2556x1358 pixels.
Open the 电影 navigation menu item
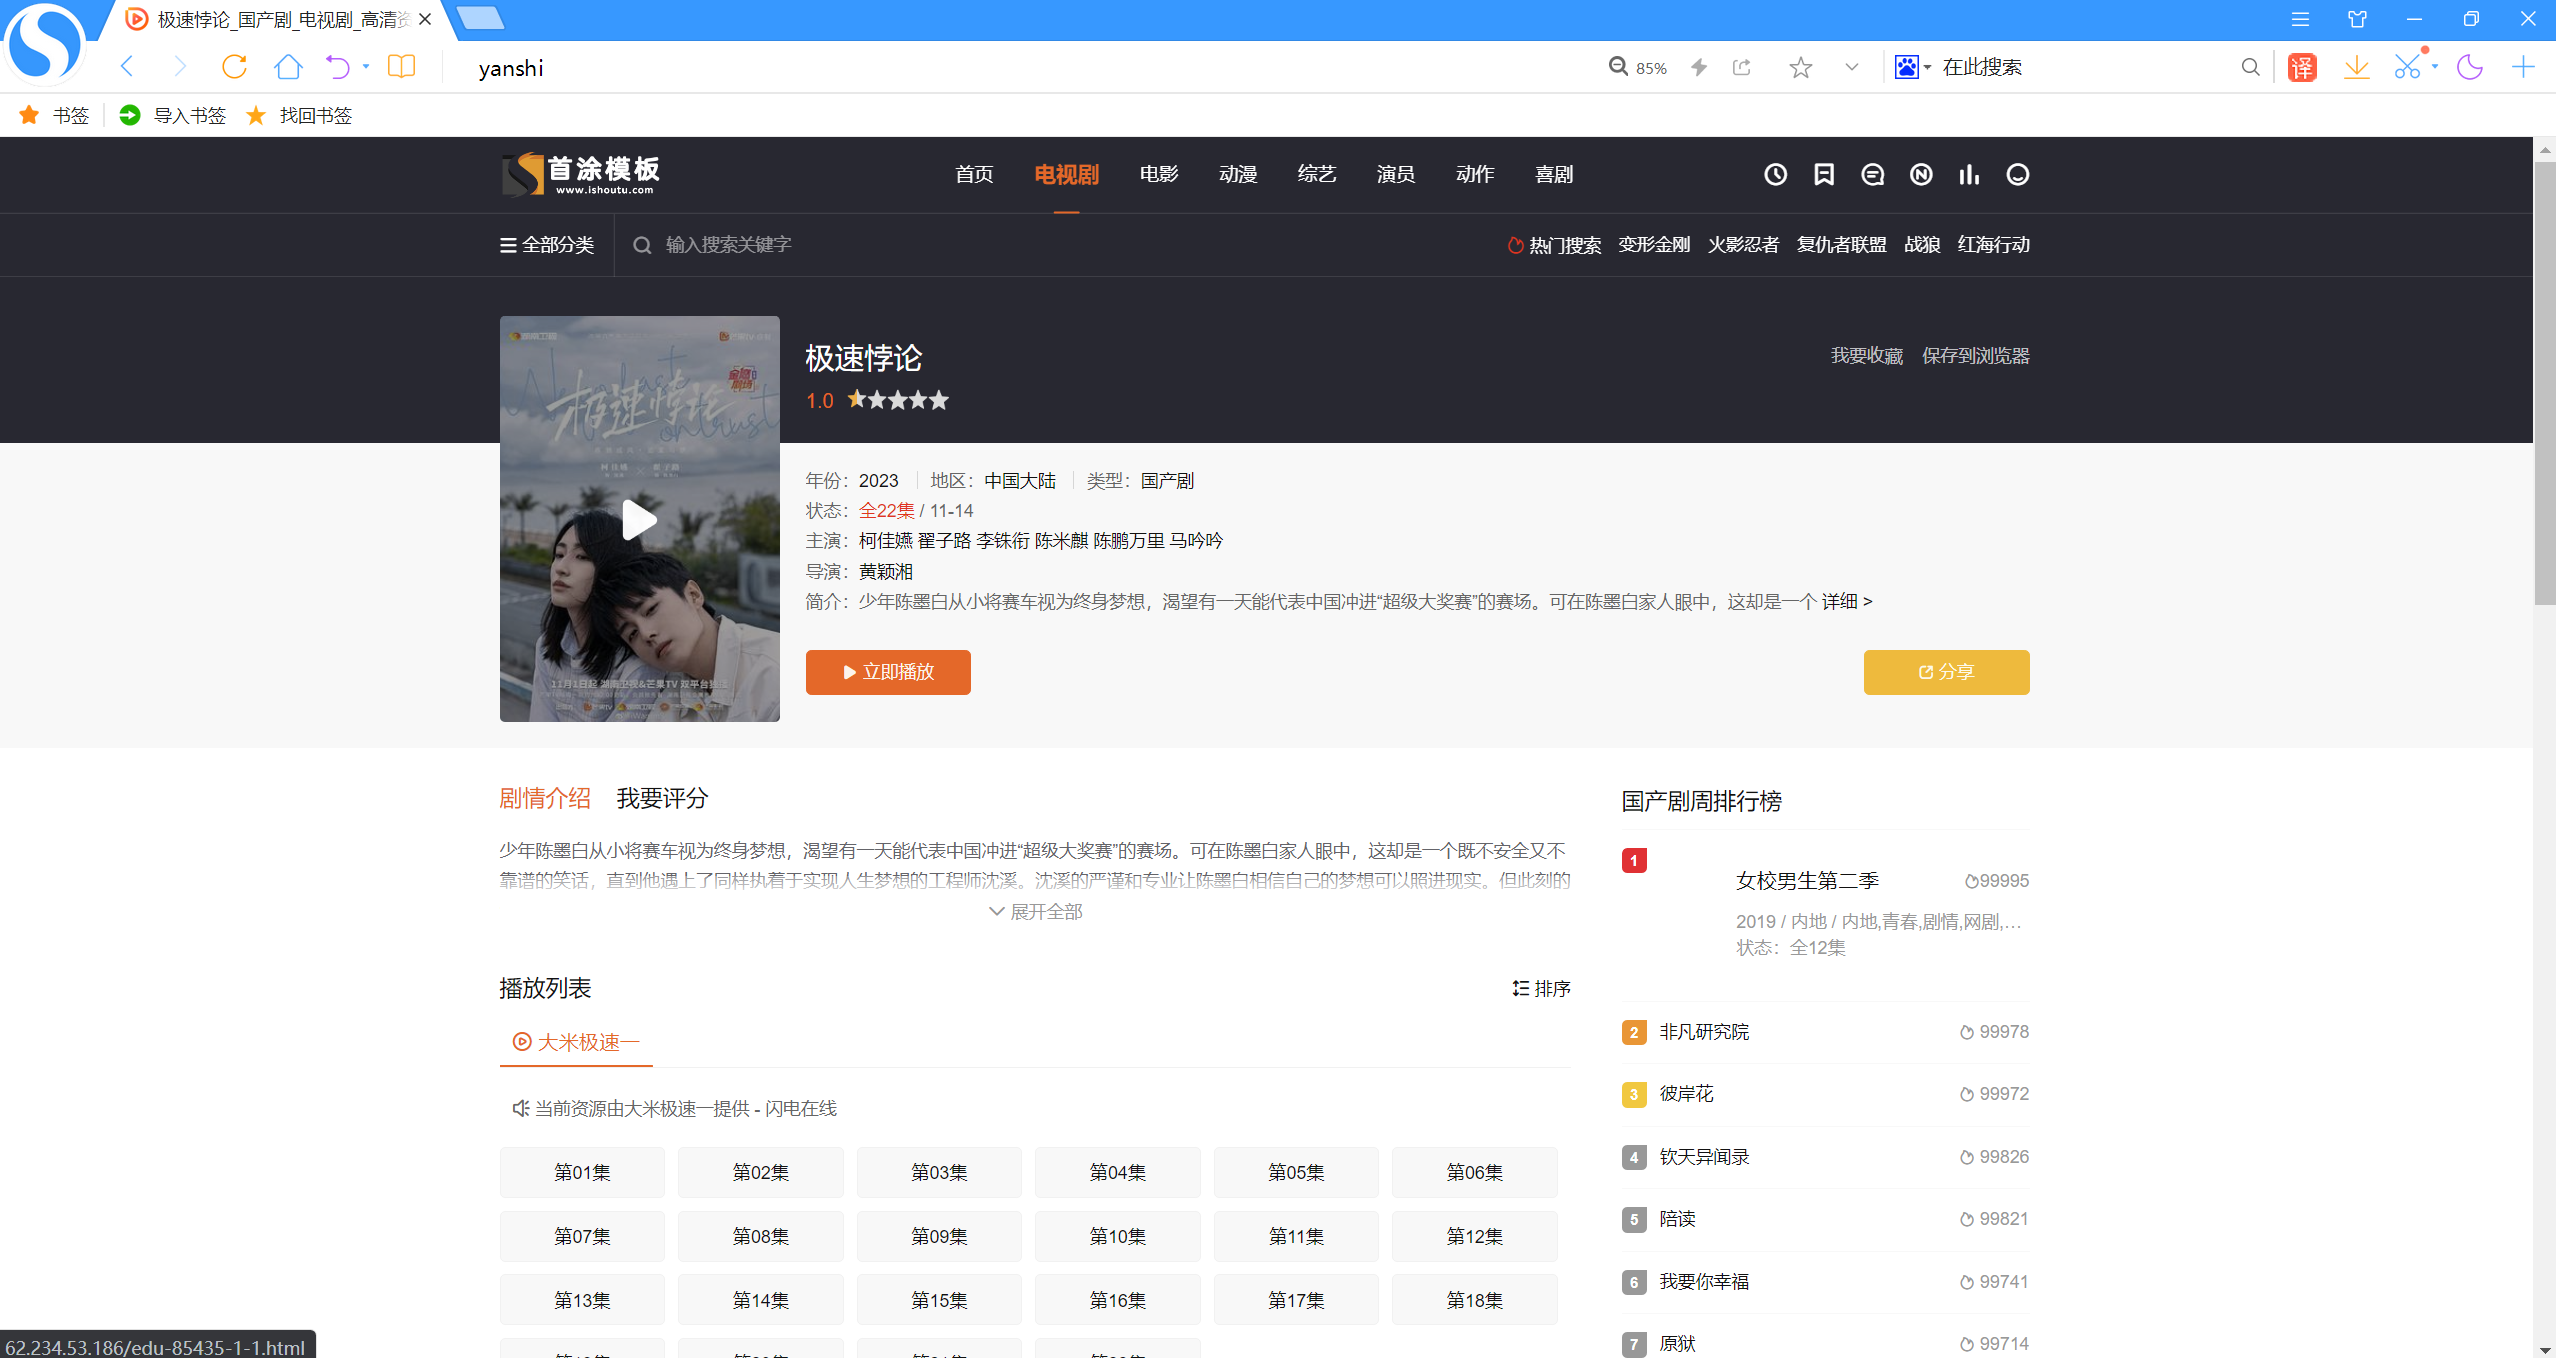coord(1158,175)
